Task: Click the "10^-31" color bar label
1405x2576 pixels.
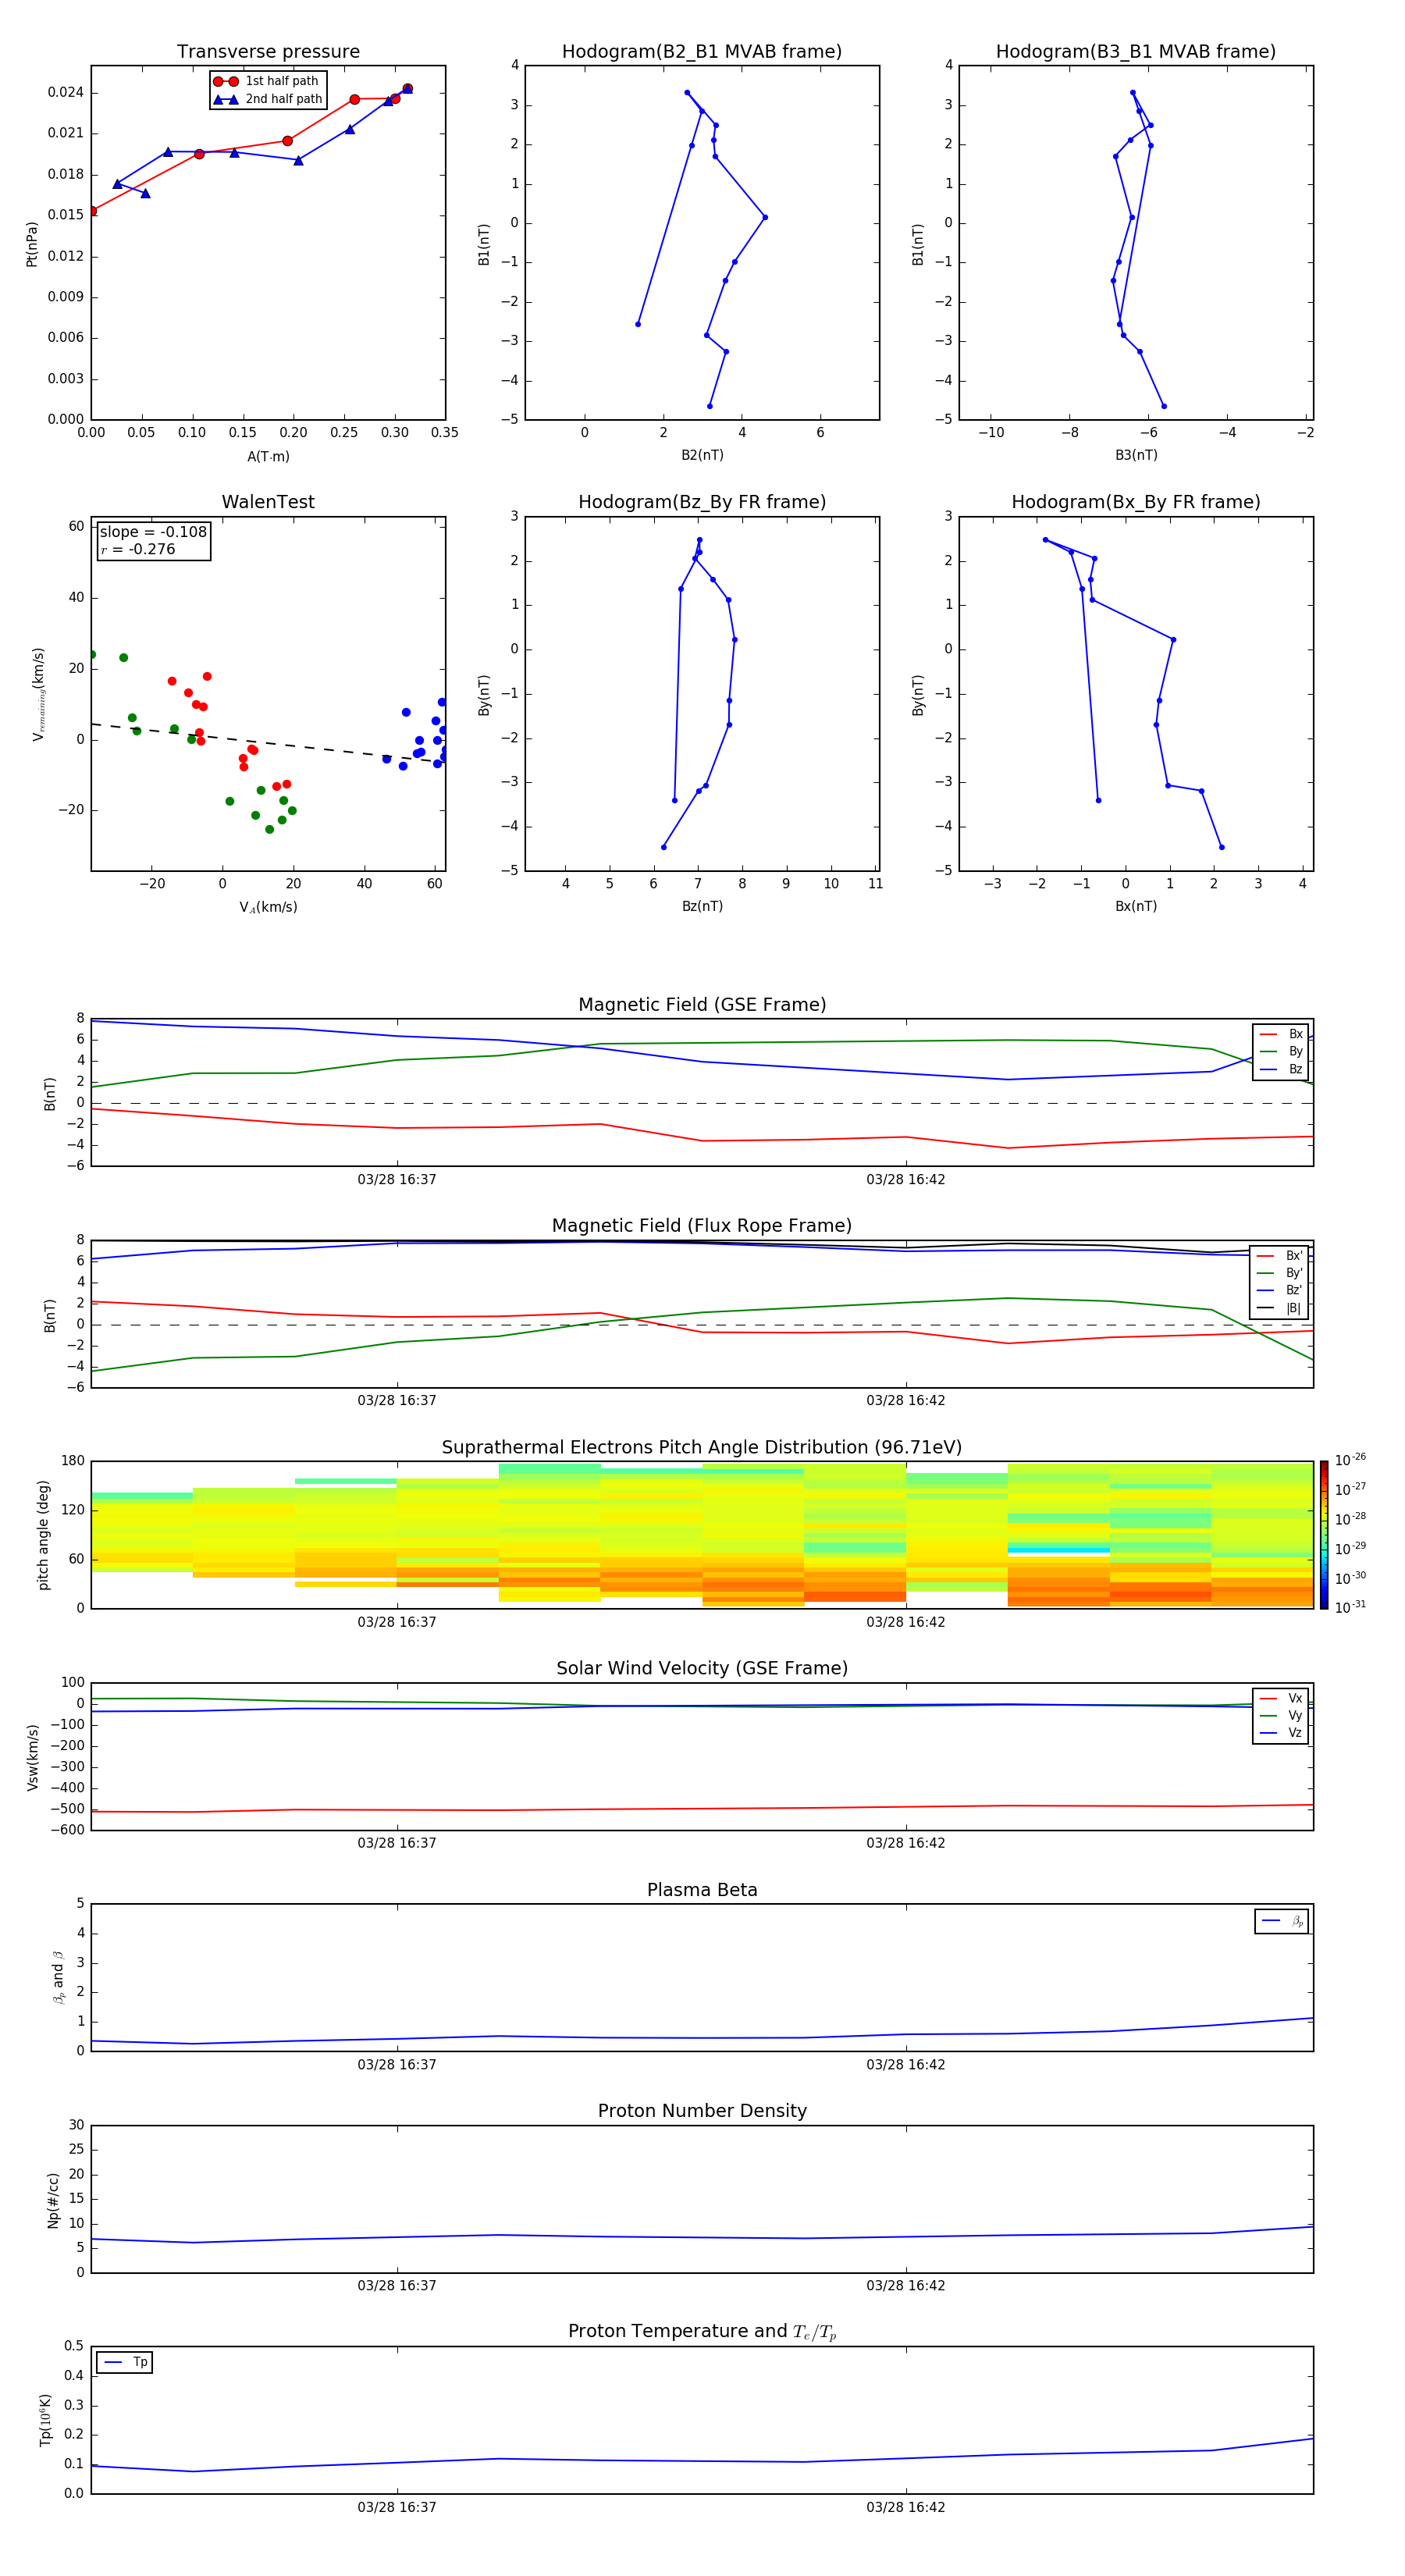Action: click(x=1350, y=1607)
